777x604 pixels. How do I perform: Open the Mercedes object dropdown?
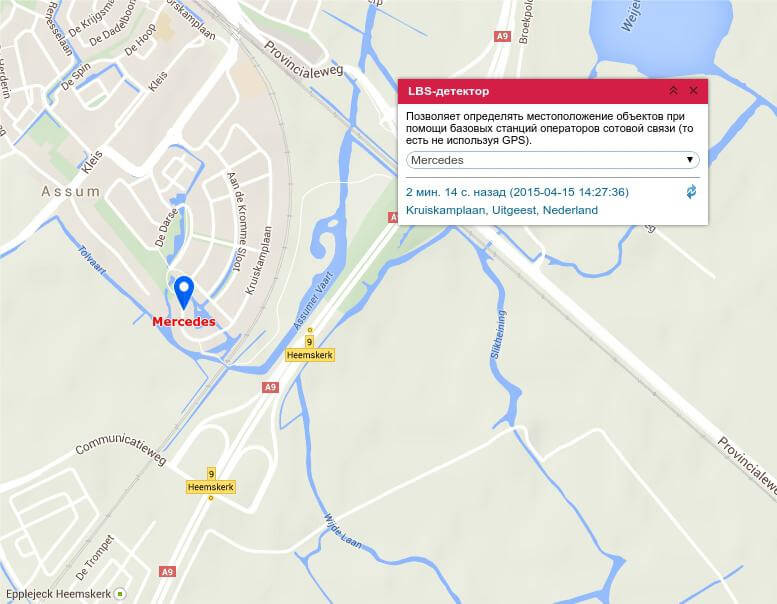(x=553, y=160)
